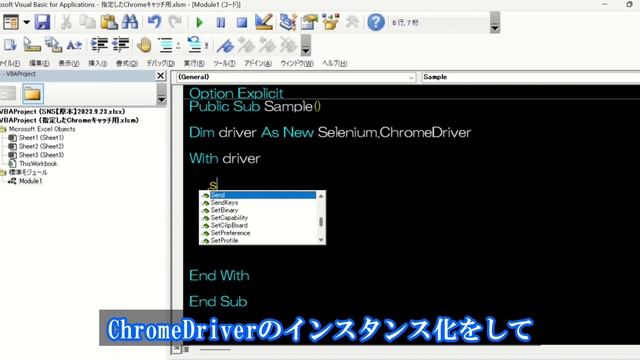Toggle breakpoint with the hand icon
640x360 pixels.
[144, 45]
